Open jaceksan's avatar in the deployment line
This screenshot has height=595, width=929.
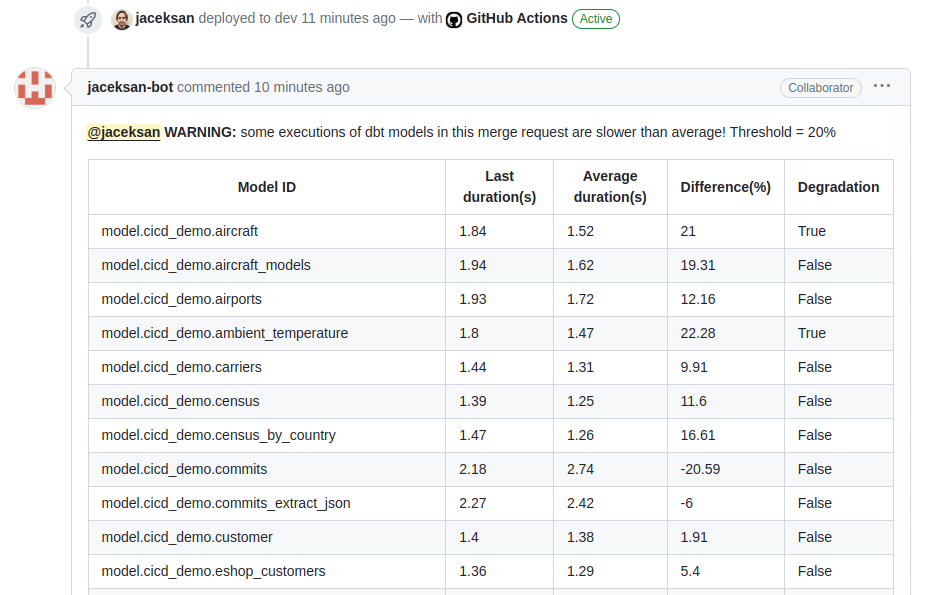tap(121, 18)
